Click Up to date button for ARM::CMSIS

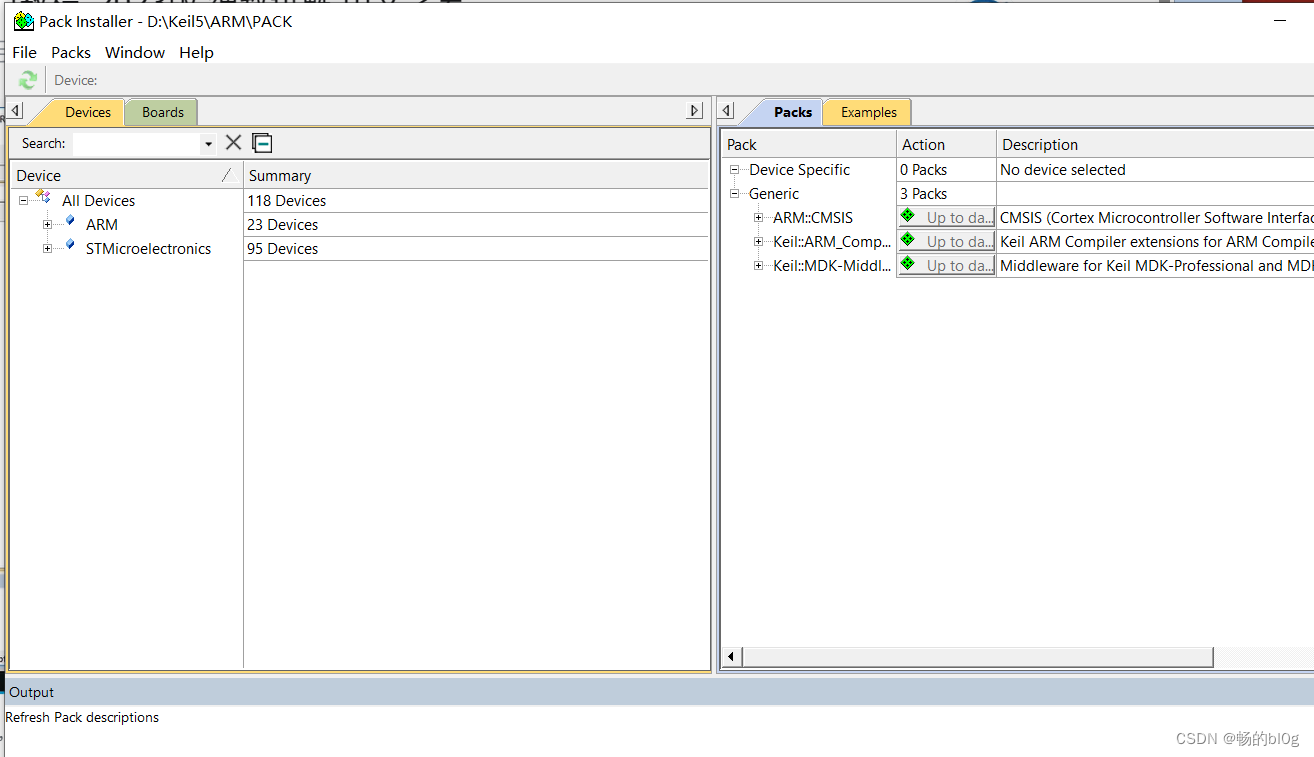pyautogui.click(x=946, y=217)
